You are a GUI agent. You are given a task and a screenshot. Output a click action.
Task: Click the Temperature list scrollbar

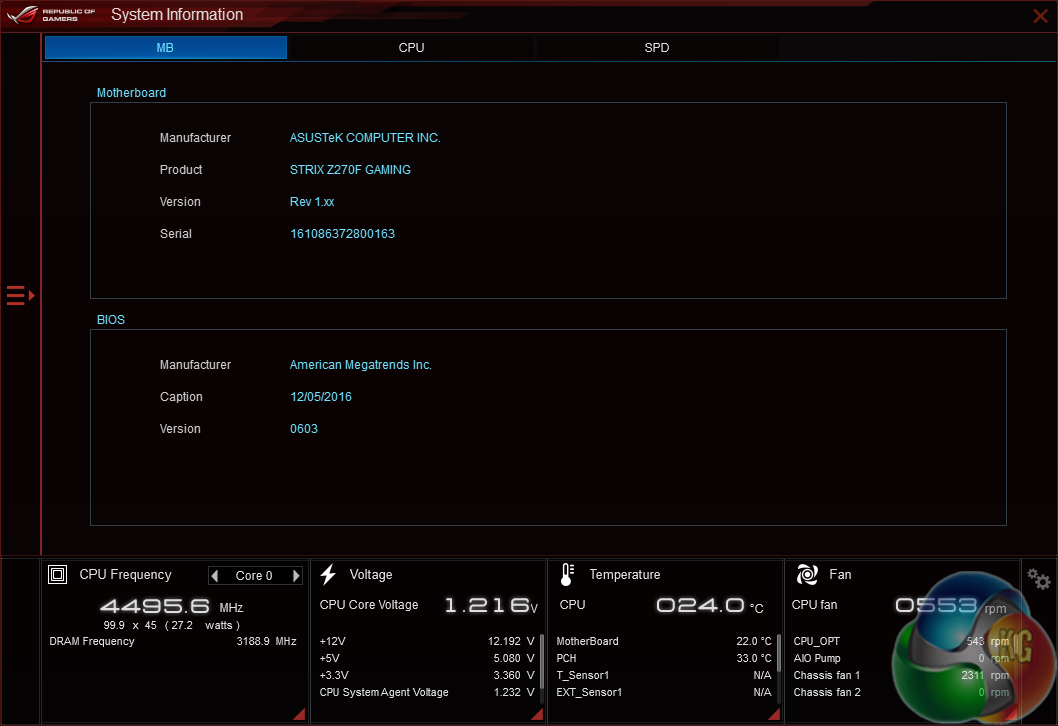click(779, 653)
